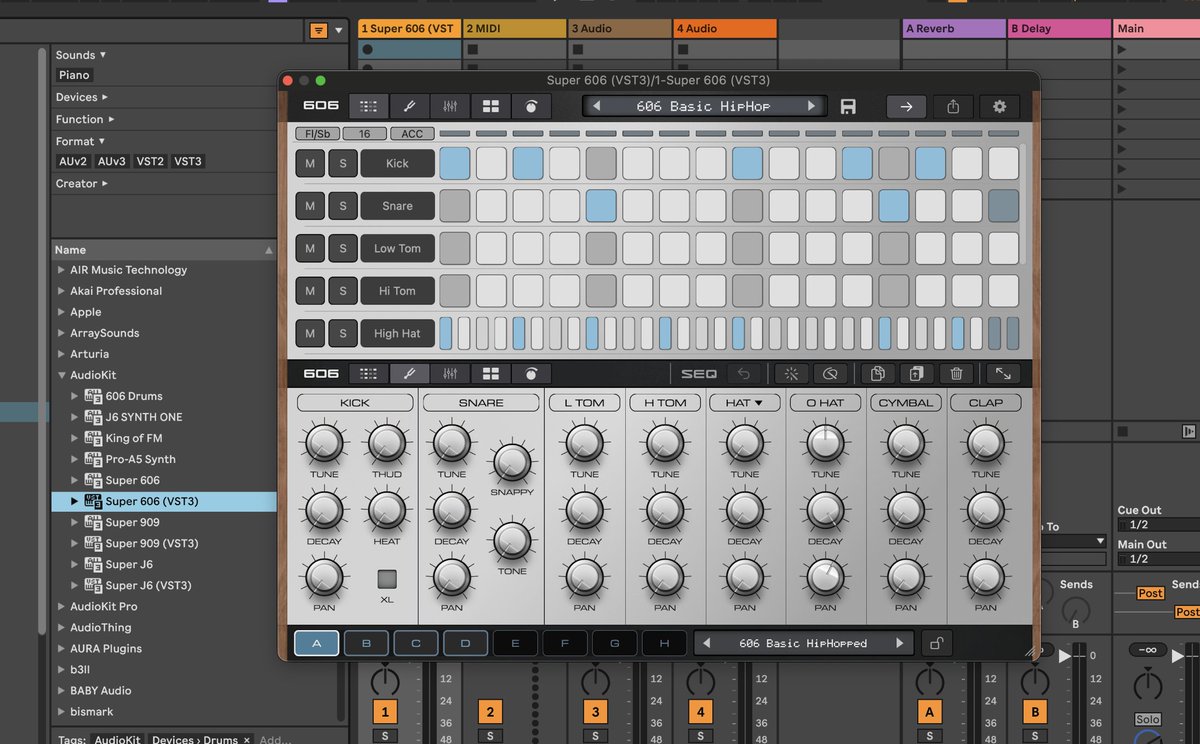Click the share icon in the plugin header
1200x744 pixels.
point(953,106)
